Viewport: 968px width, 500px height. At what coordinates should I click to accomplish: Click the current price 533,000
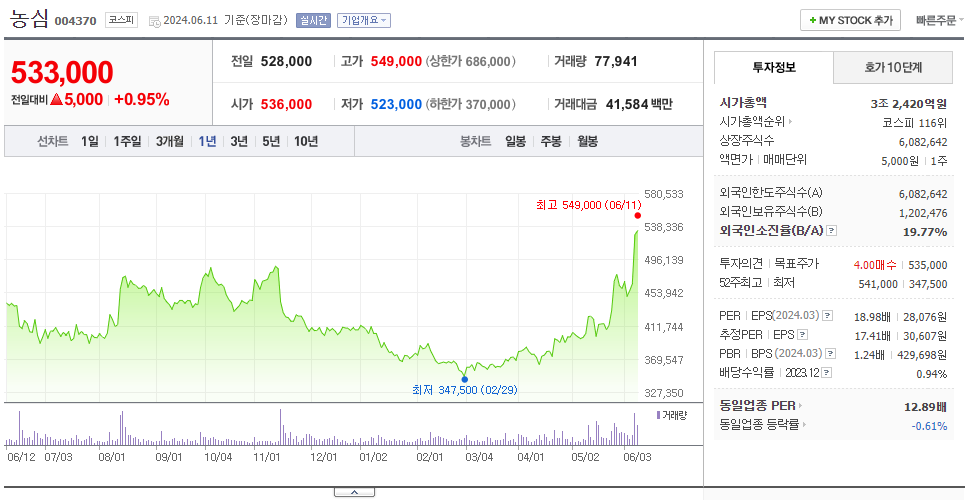pyautogui.click(x=62, y=72)
